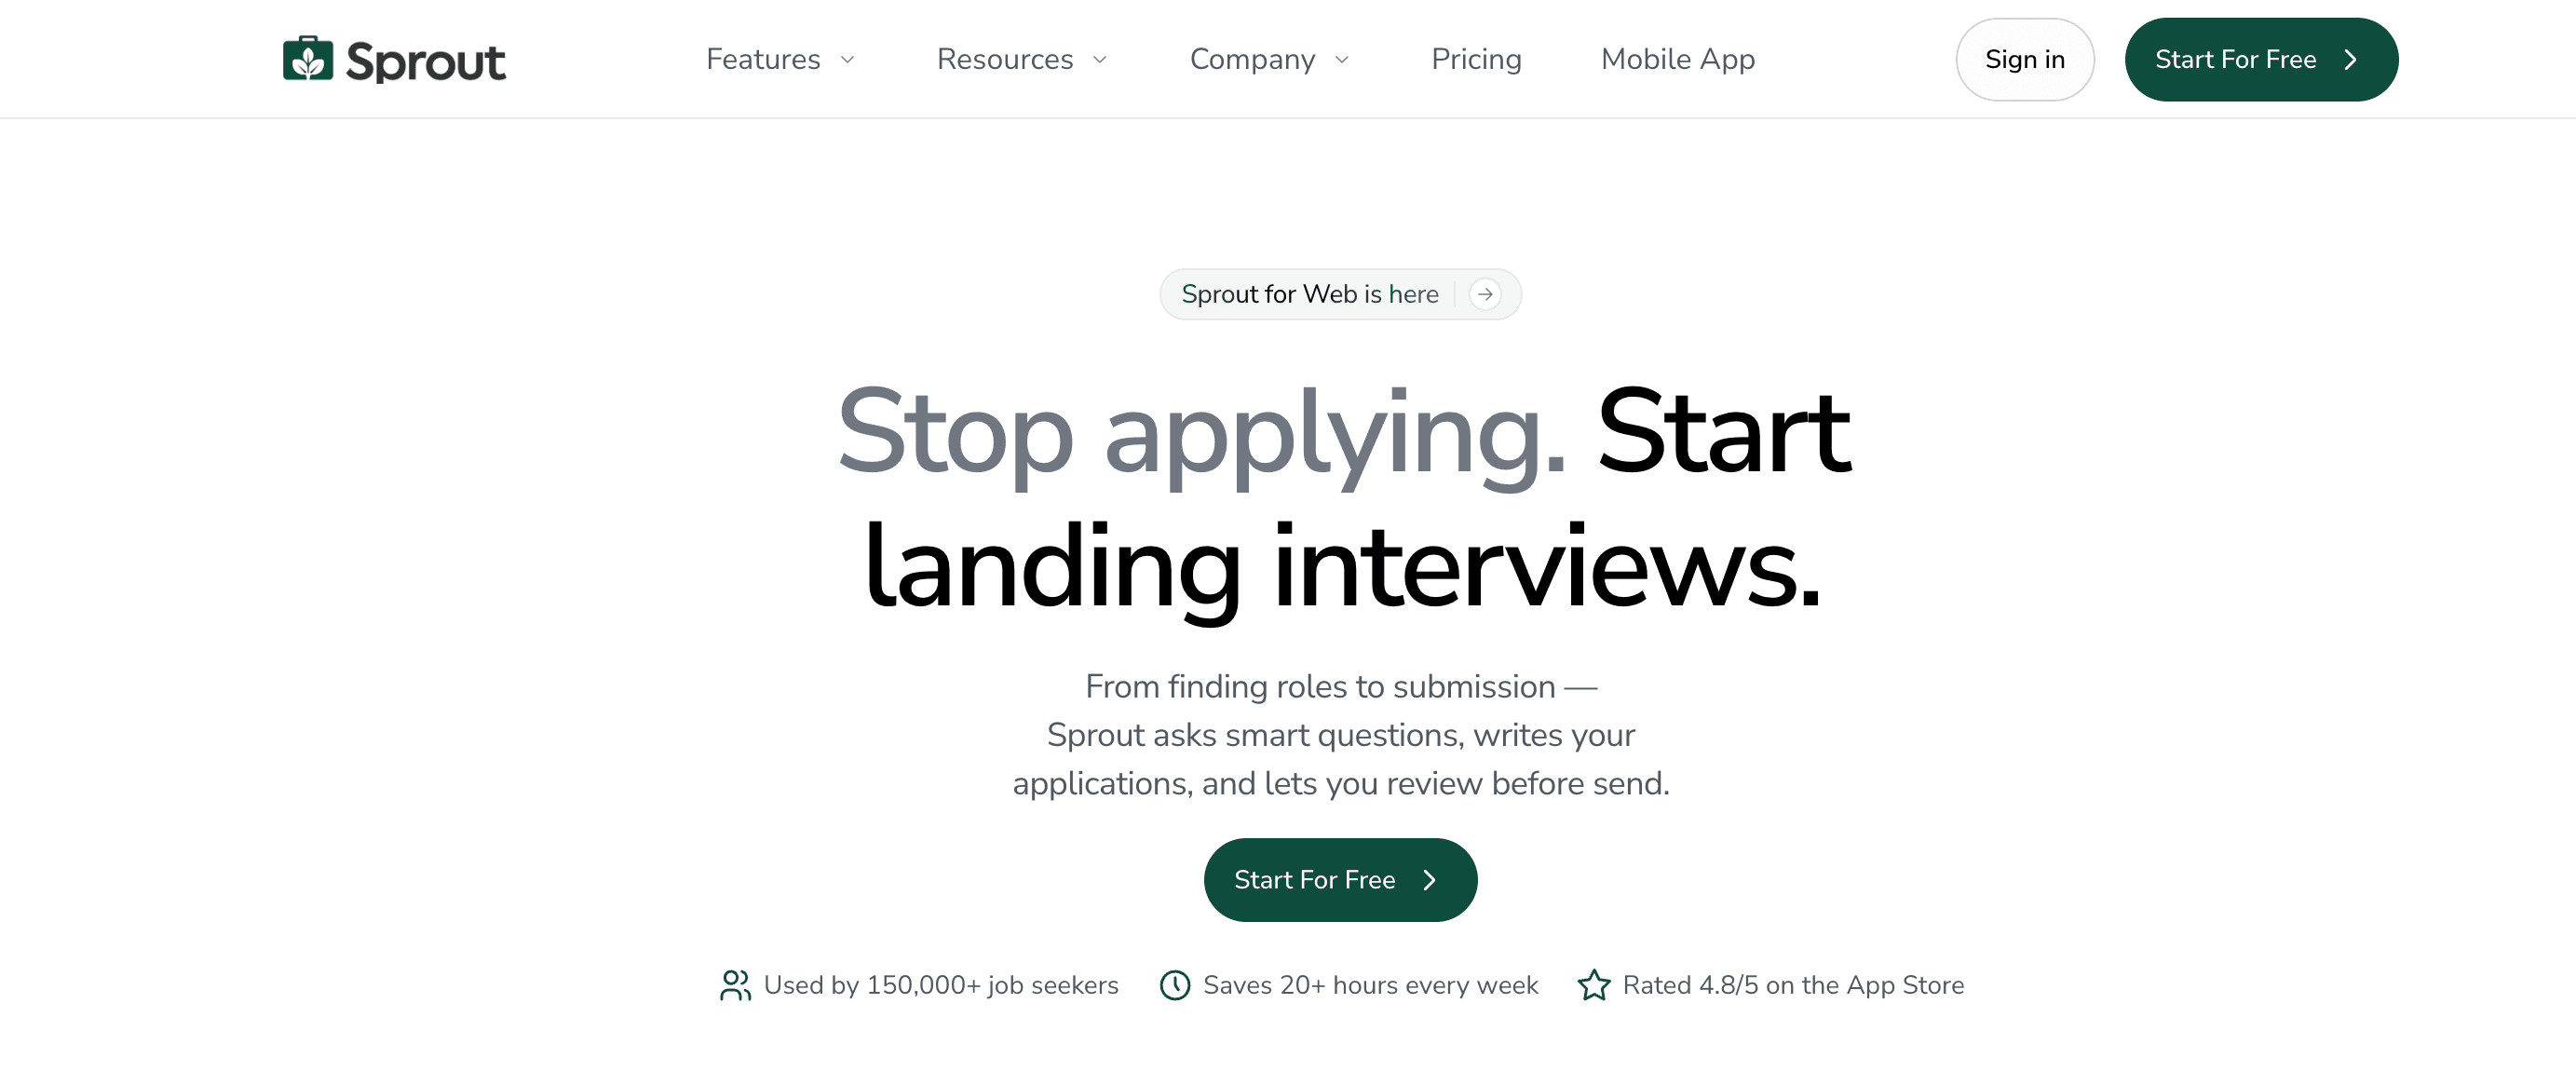
Task: Click the hero Start For Free button
Action: coord(1340,880)
